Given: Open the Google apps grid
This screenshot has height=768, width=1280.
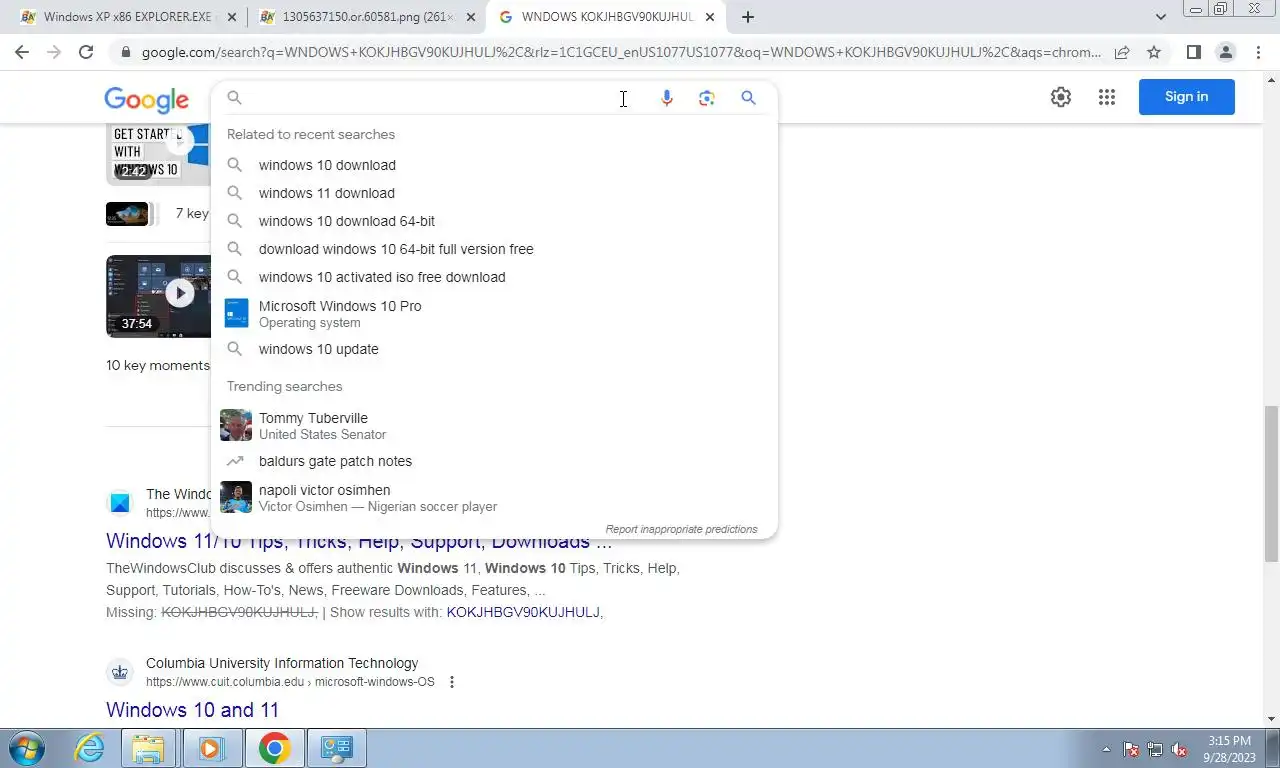Looking at the screenshot, I should [x=1107, y=97].
